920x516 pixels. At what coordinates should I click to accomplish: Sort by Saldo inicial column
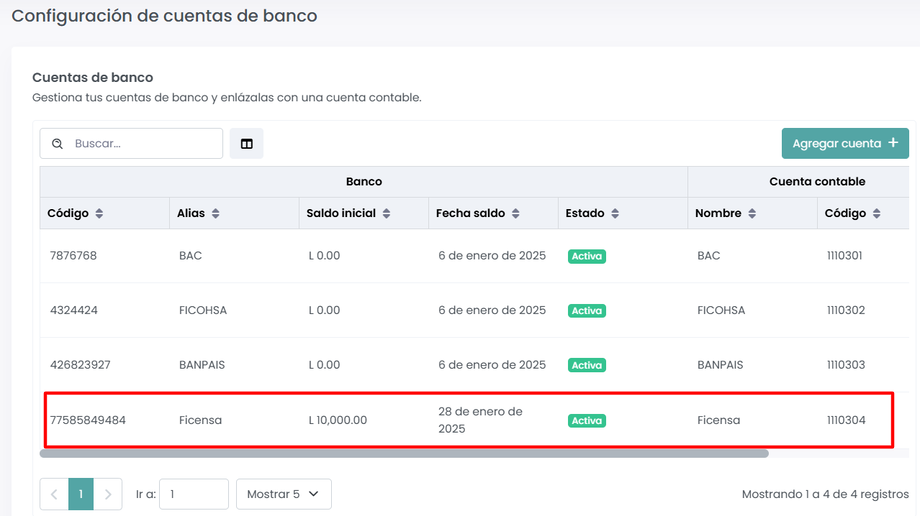[x=386, y=214]
